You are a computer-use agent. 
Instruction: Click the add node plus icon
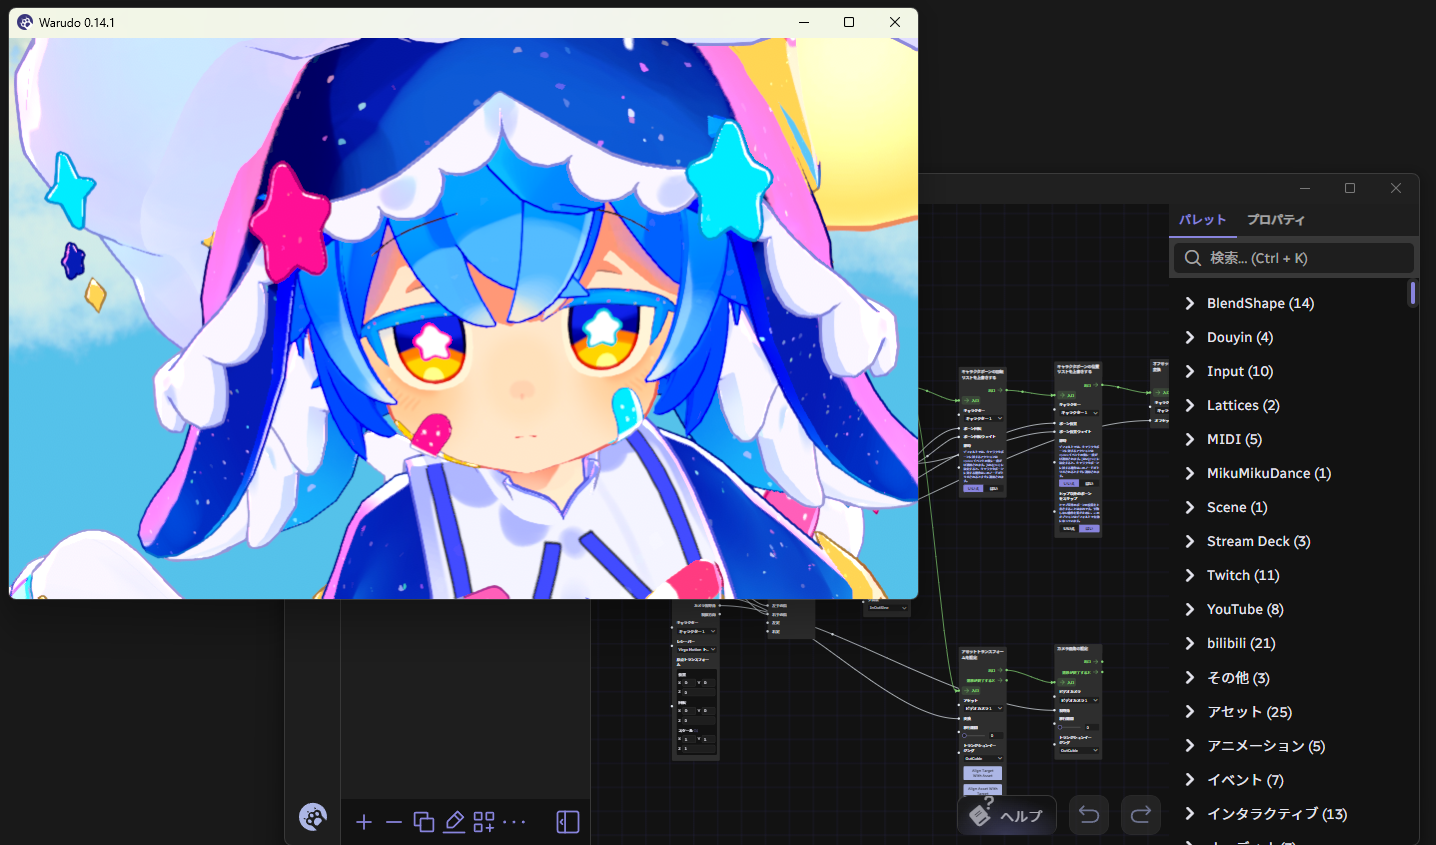[364, 822]
